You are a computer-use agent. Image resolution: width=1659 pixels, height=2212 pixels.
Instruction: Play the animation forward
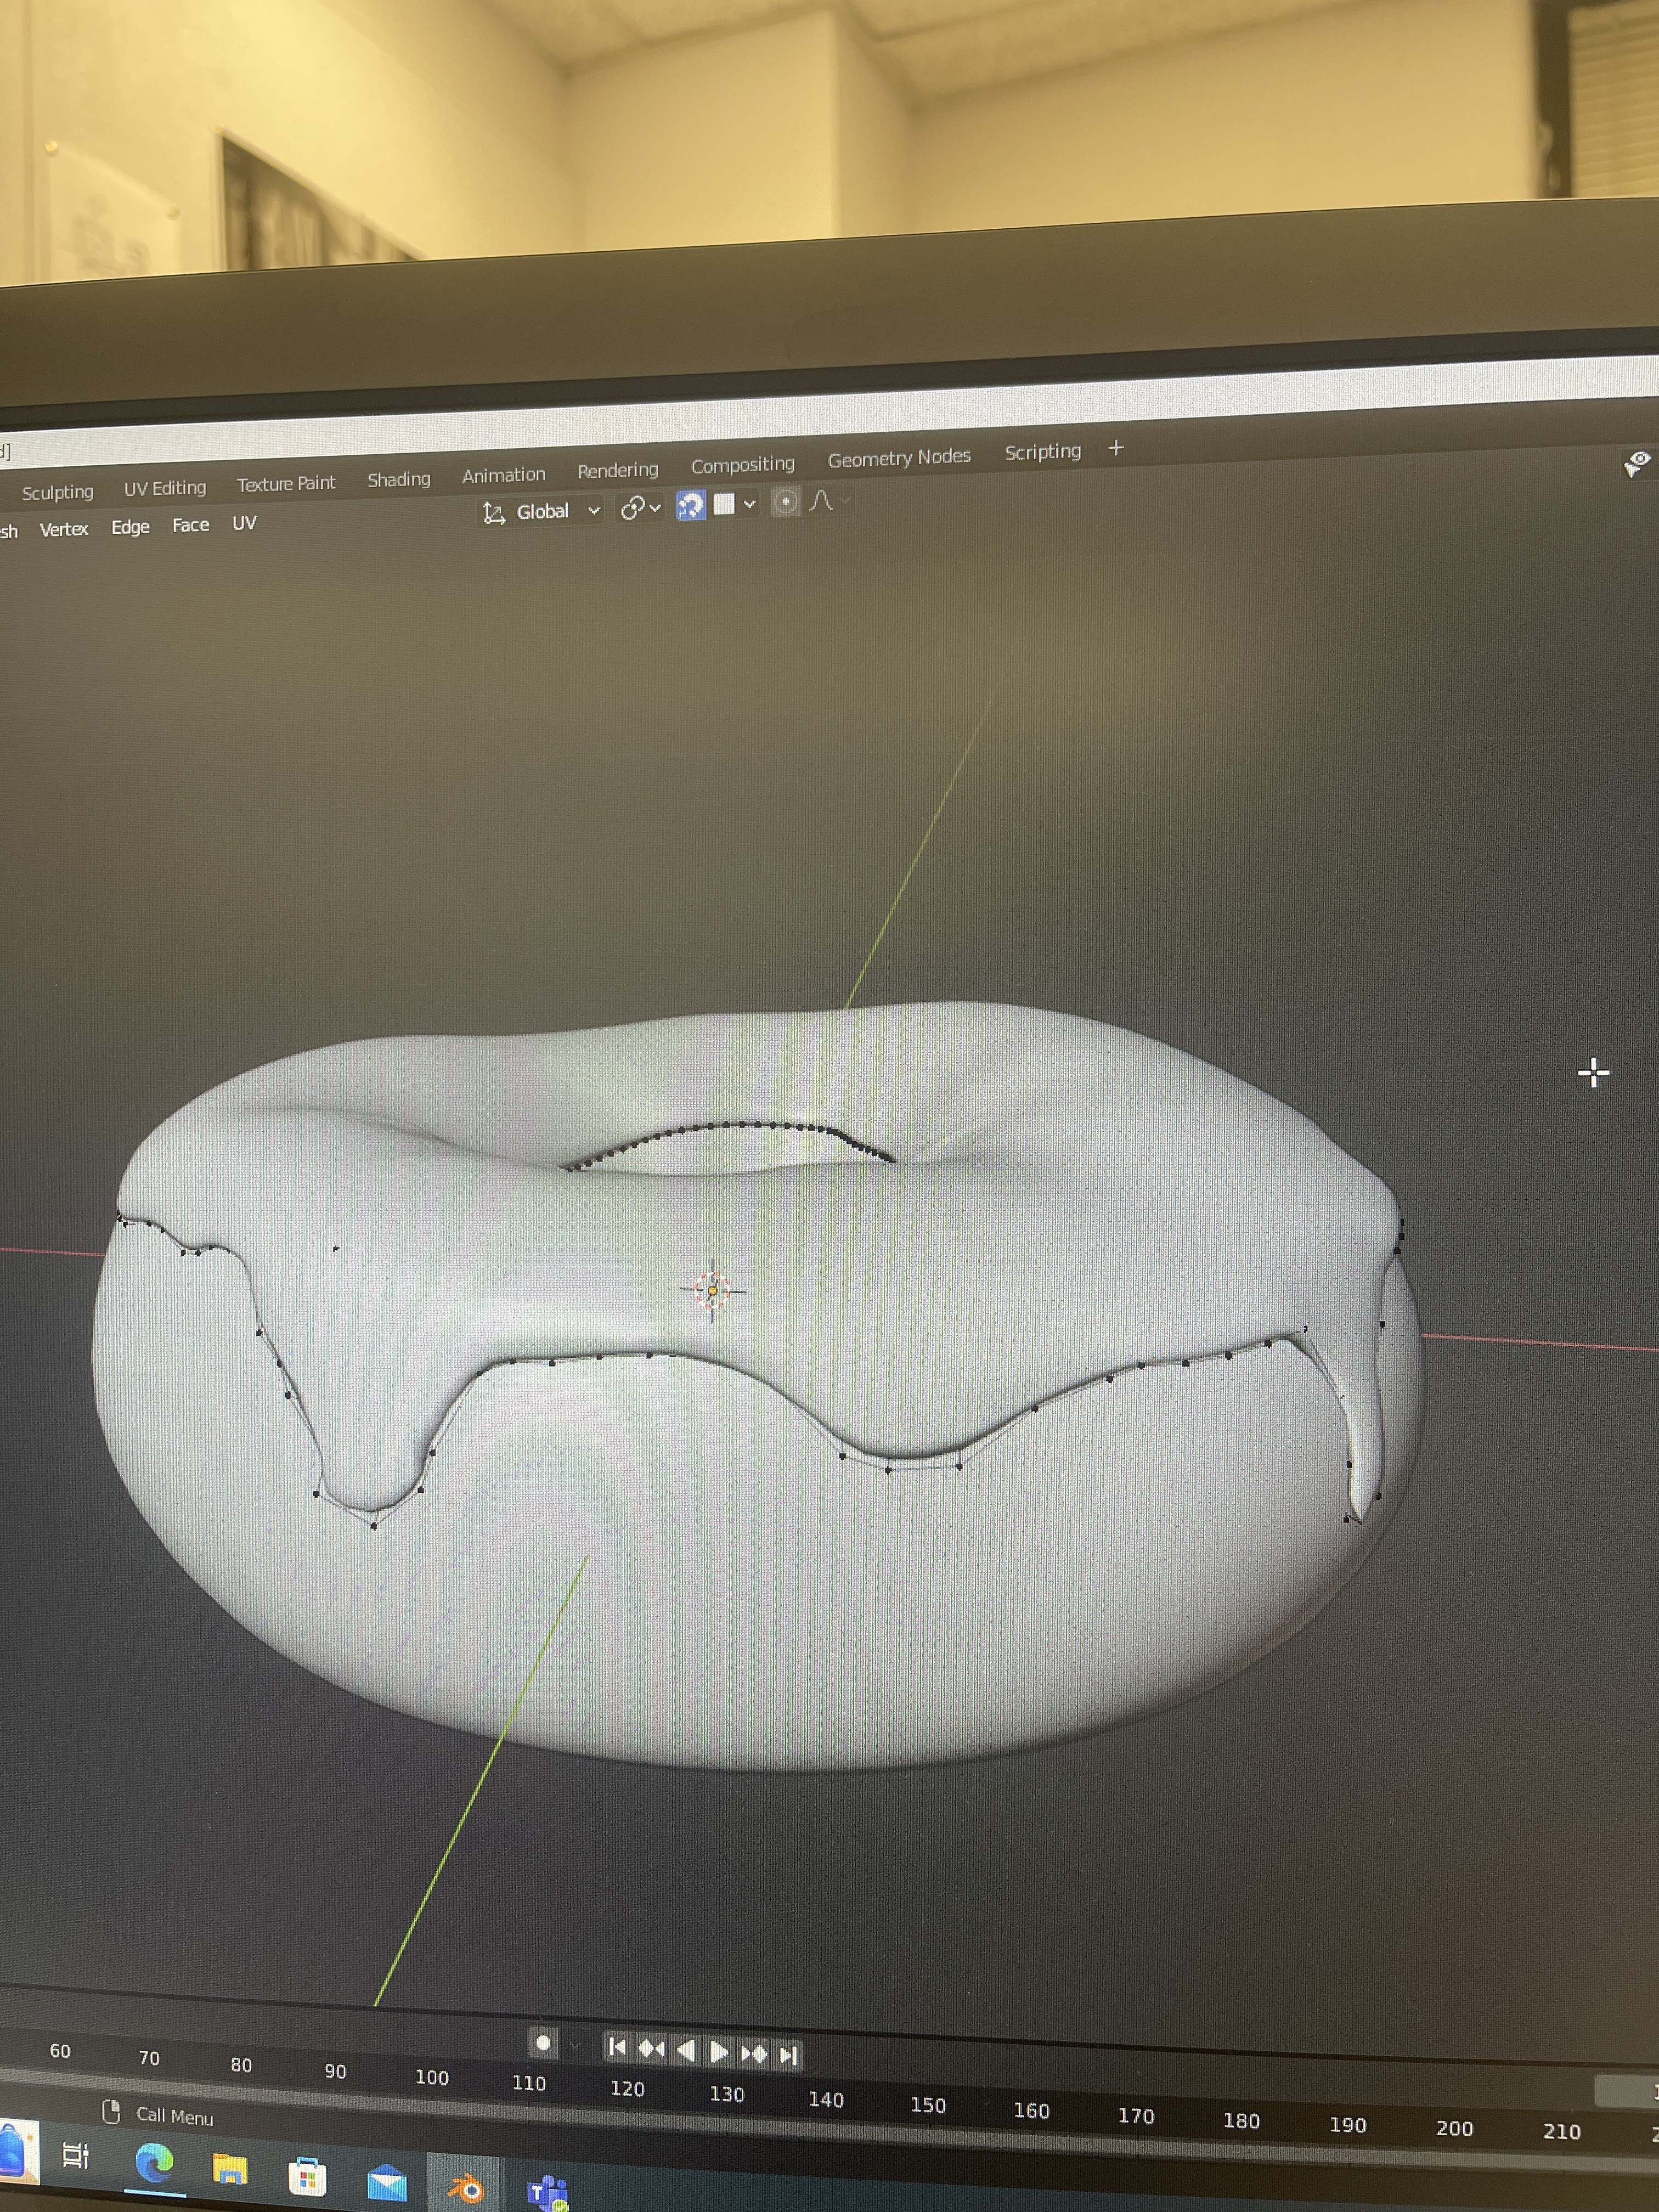719,2052
